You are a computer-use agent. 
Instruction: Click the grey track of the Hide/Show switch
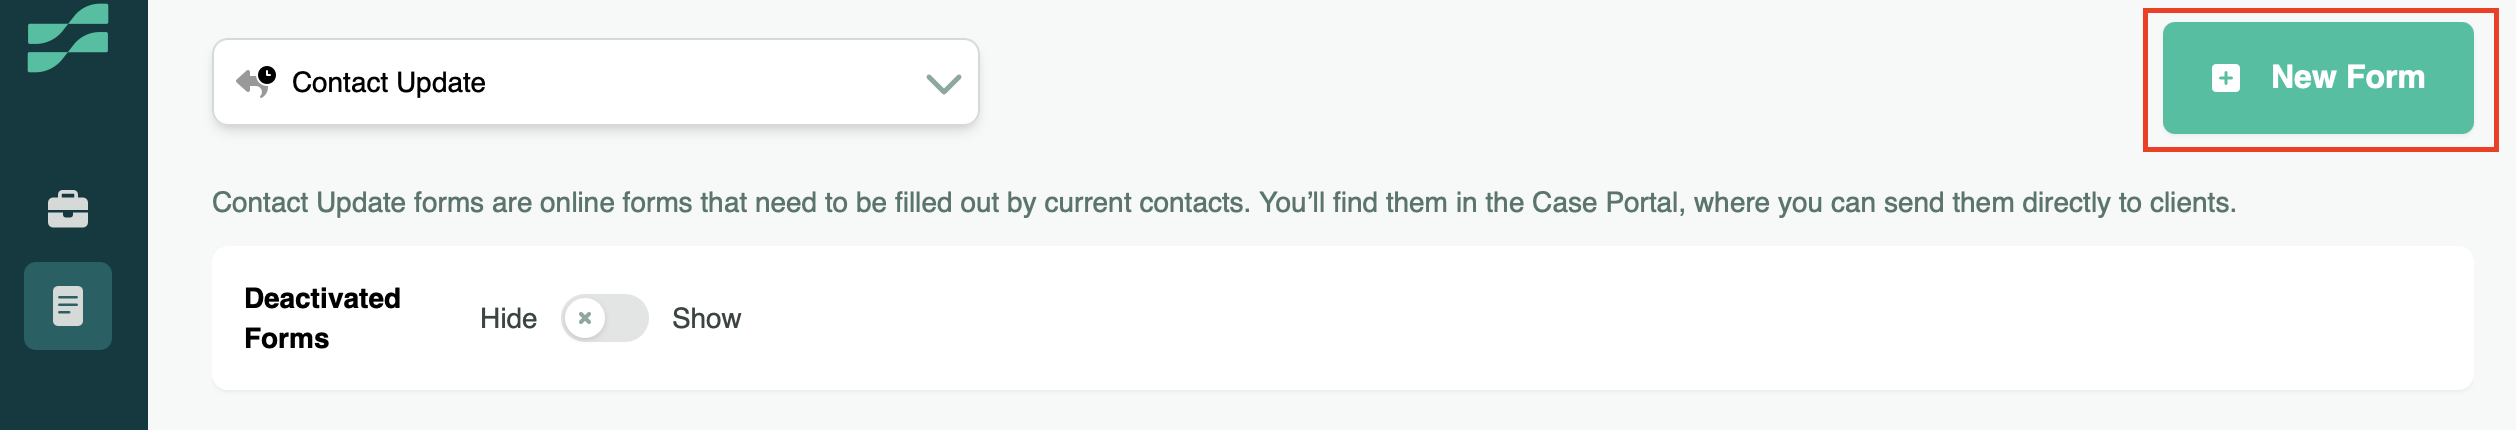(x=628, y=318)
